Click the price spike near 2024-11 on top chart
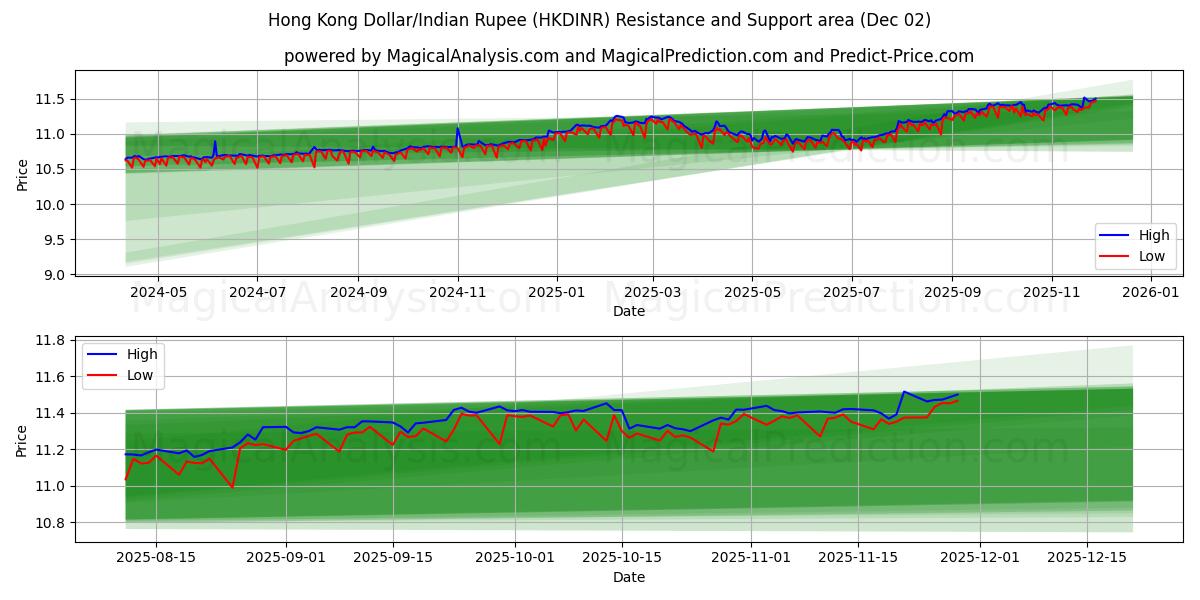 click(458, 128)
